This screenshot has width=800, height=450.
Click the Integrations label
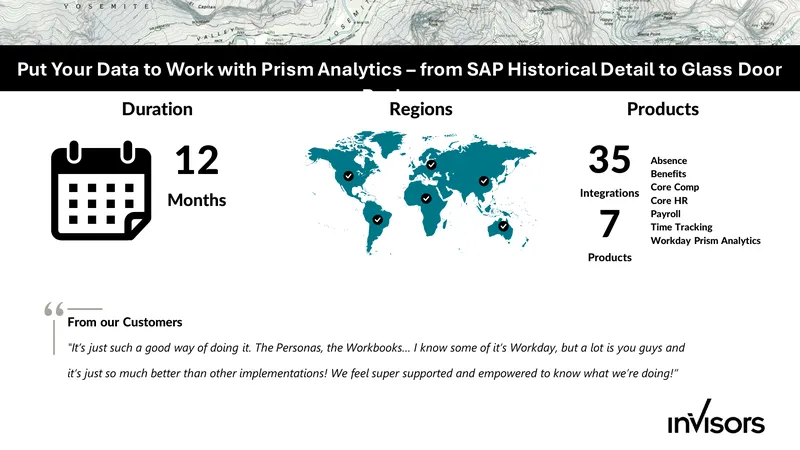609,193
